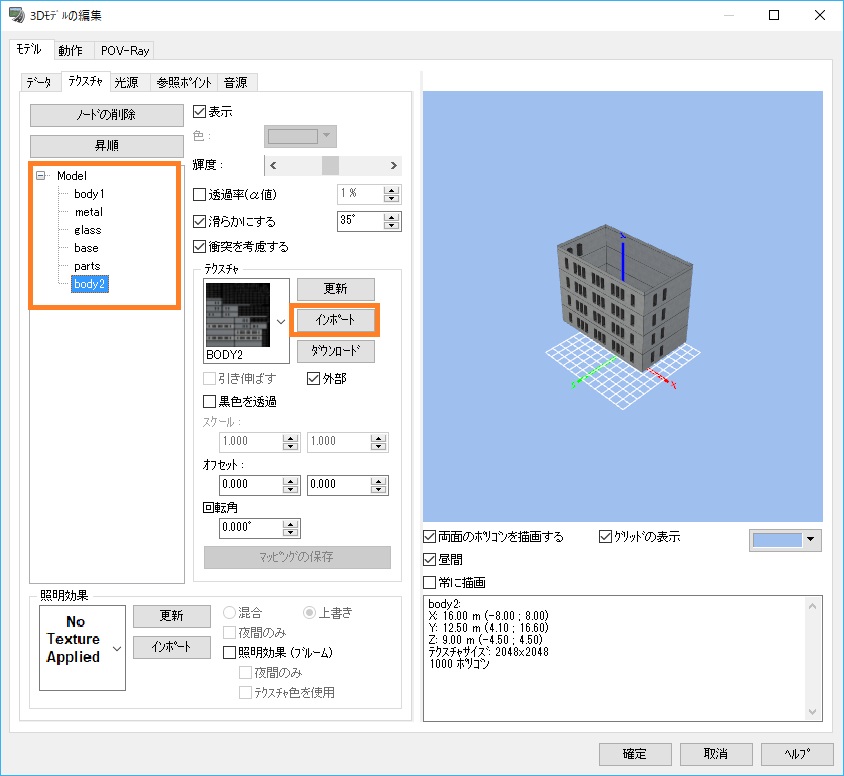Open the texture selection dropdown arrow
This screenshot has width=844, height=776.
[x=281, y=321]
